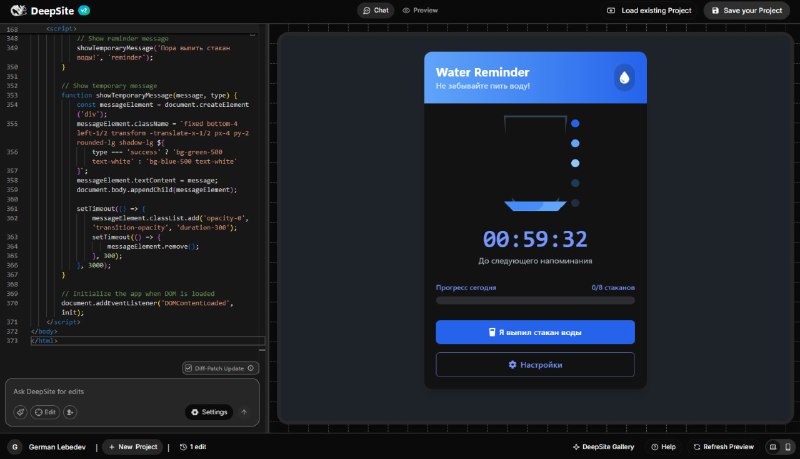Screen dimensions: 800x459
Task: Click the G user avatar
Action: pyautogui.click(x=14, y=447)
